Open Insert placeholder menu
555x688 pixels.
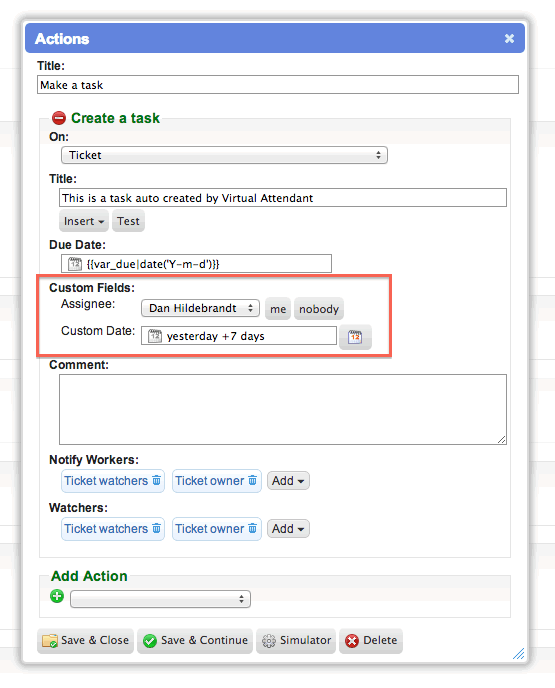83,221
